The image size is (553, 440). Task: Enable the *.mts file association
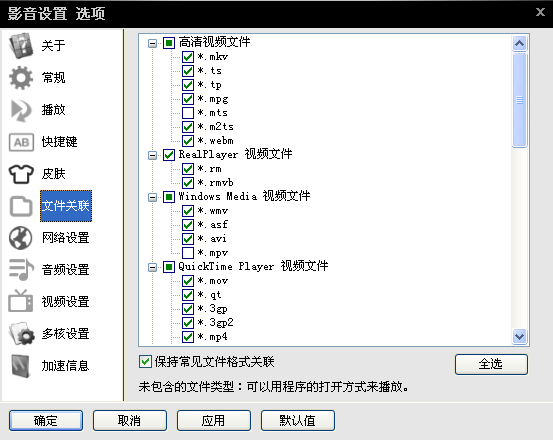[x=188, y=113]
